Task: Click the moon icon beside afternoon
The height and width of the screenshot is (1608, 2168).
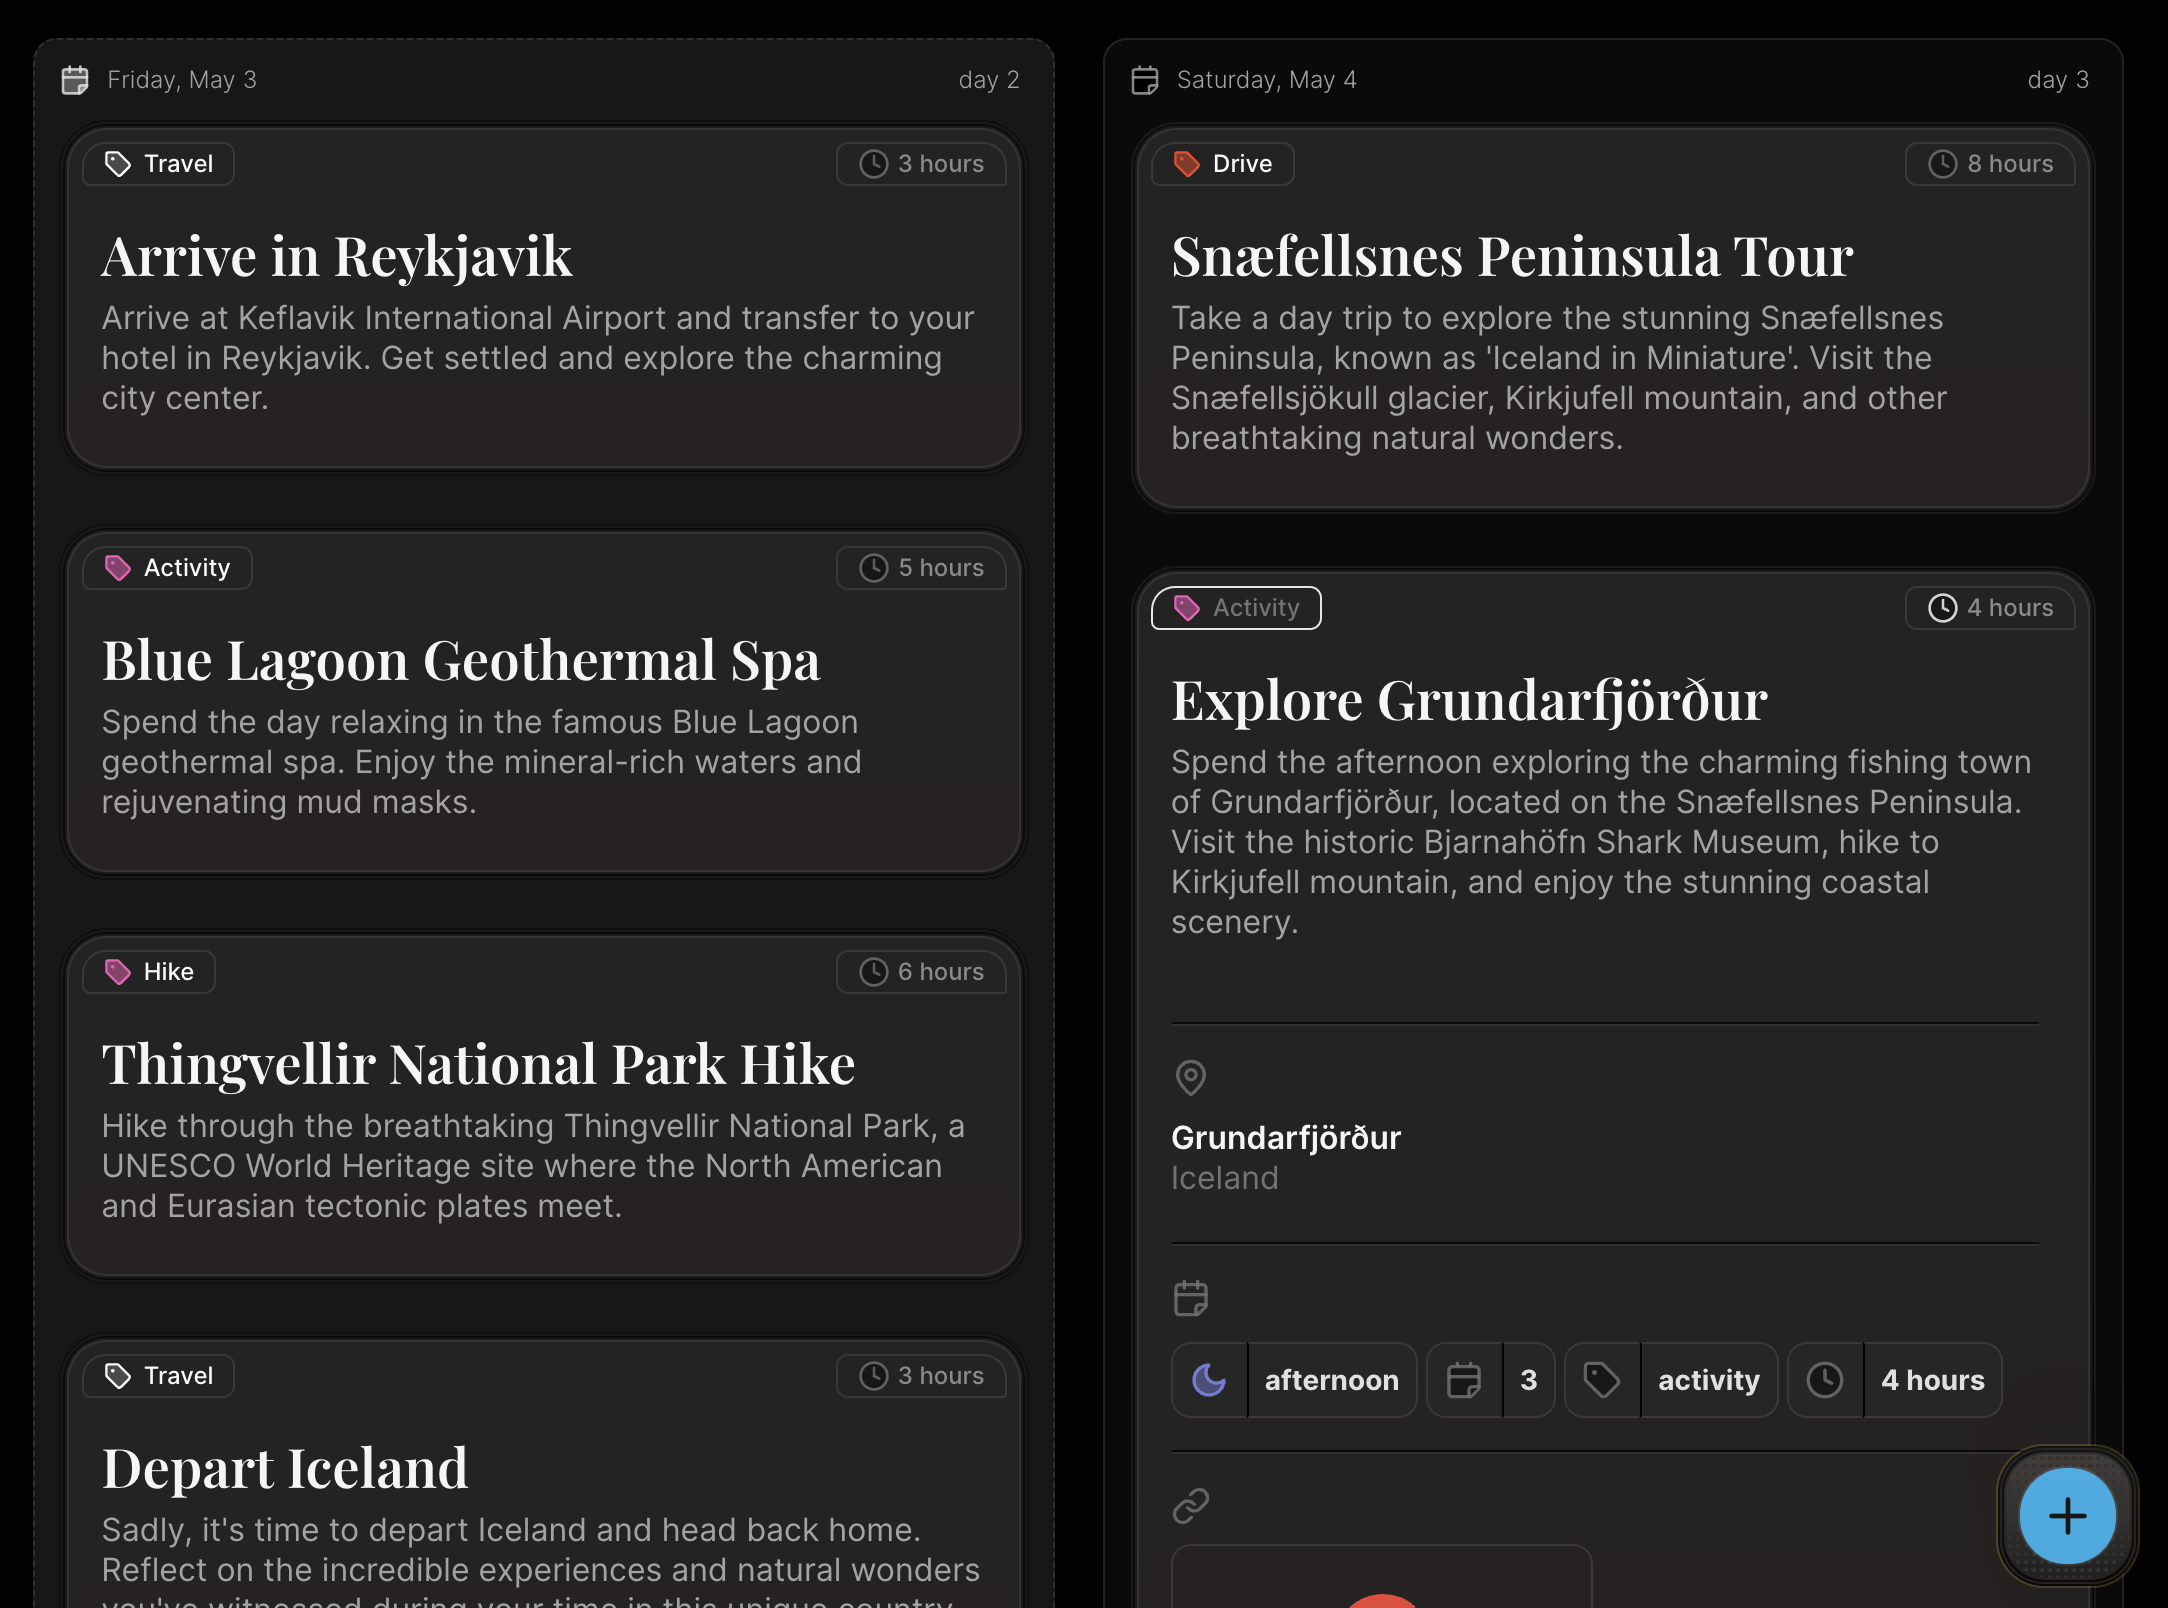Action: pos(1210,1380)
